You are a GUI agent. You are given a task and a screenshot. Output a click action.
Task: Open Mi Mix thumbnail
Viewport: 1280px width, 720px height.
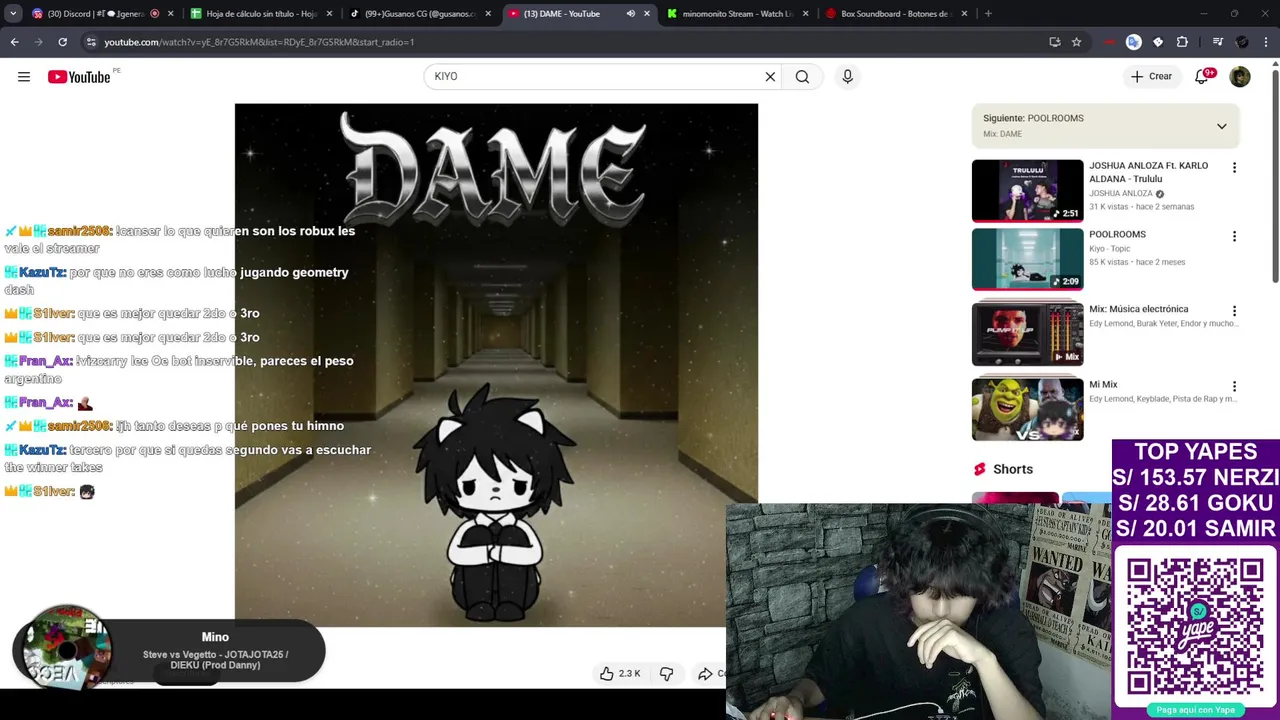coord(1027,409)
